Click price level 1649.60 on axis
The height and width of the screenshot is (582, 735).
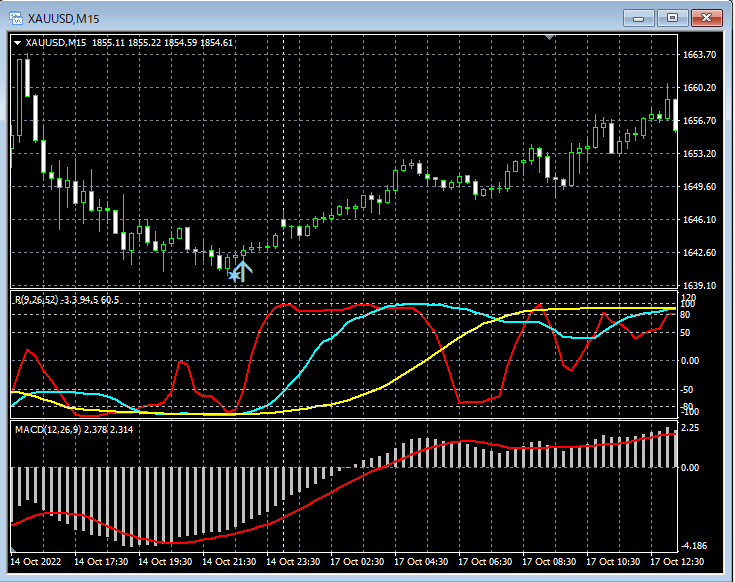pos(699,187)
